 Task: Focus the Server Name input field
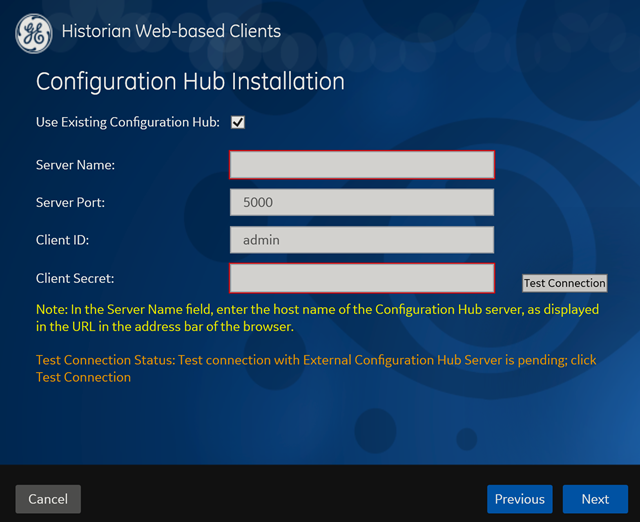[362, 165]
